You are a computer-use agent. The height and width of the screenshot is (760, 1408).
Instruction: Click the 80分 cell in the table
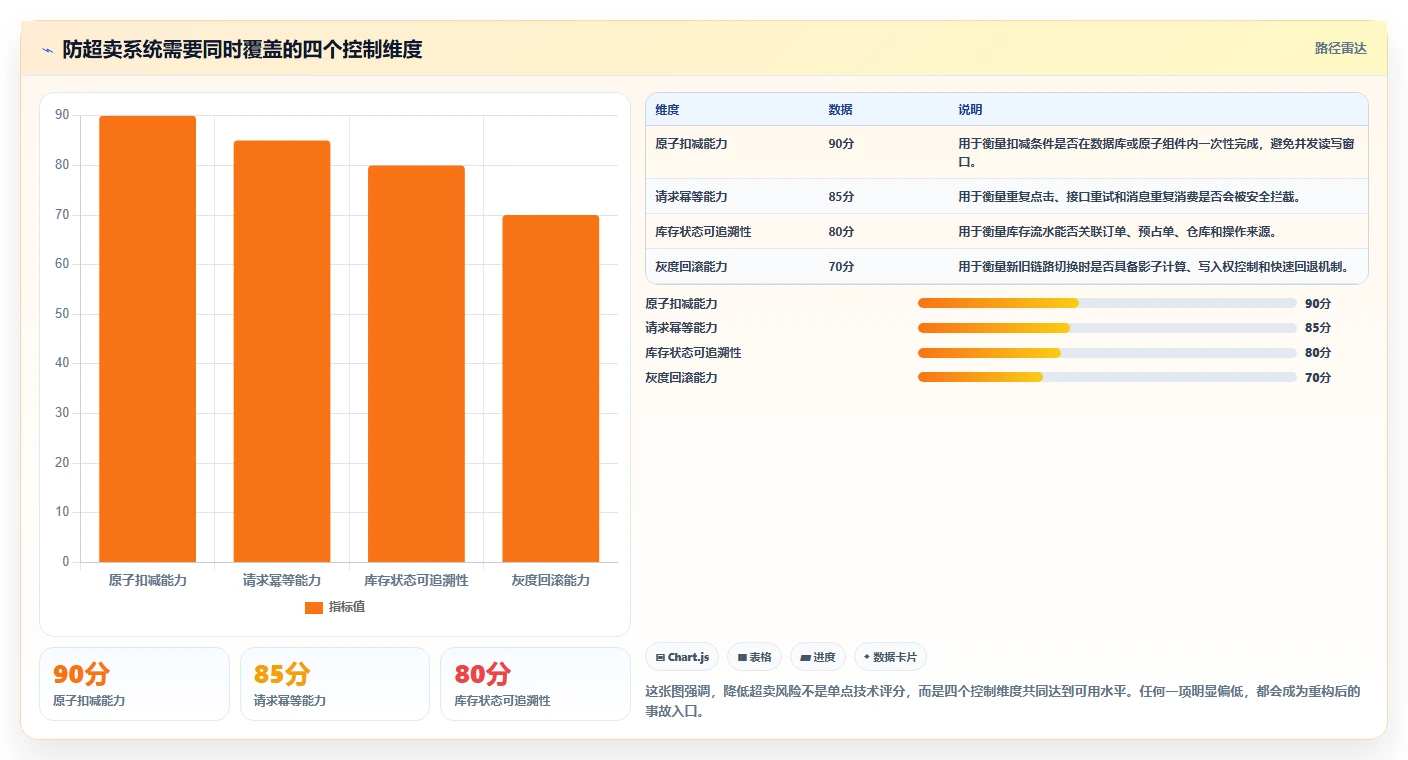point(841,231)
